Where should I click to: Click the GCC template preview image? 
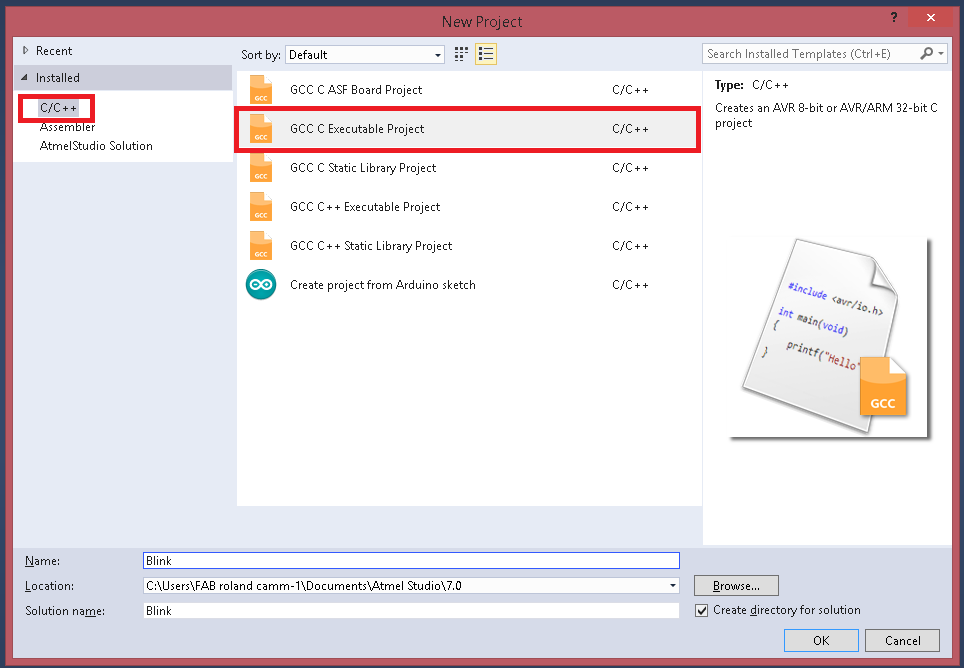tap(828, 338)
